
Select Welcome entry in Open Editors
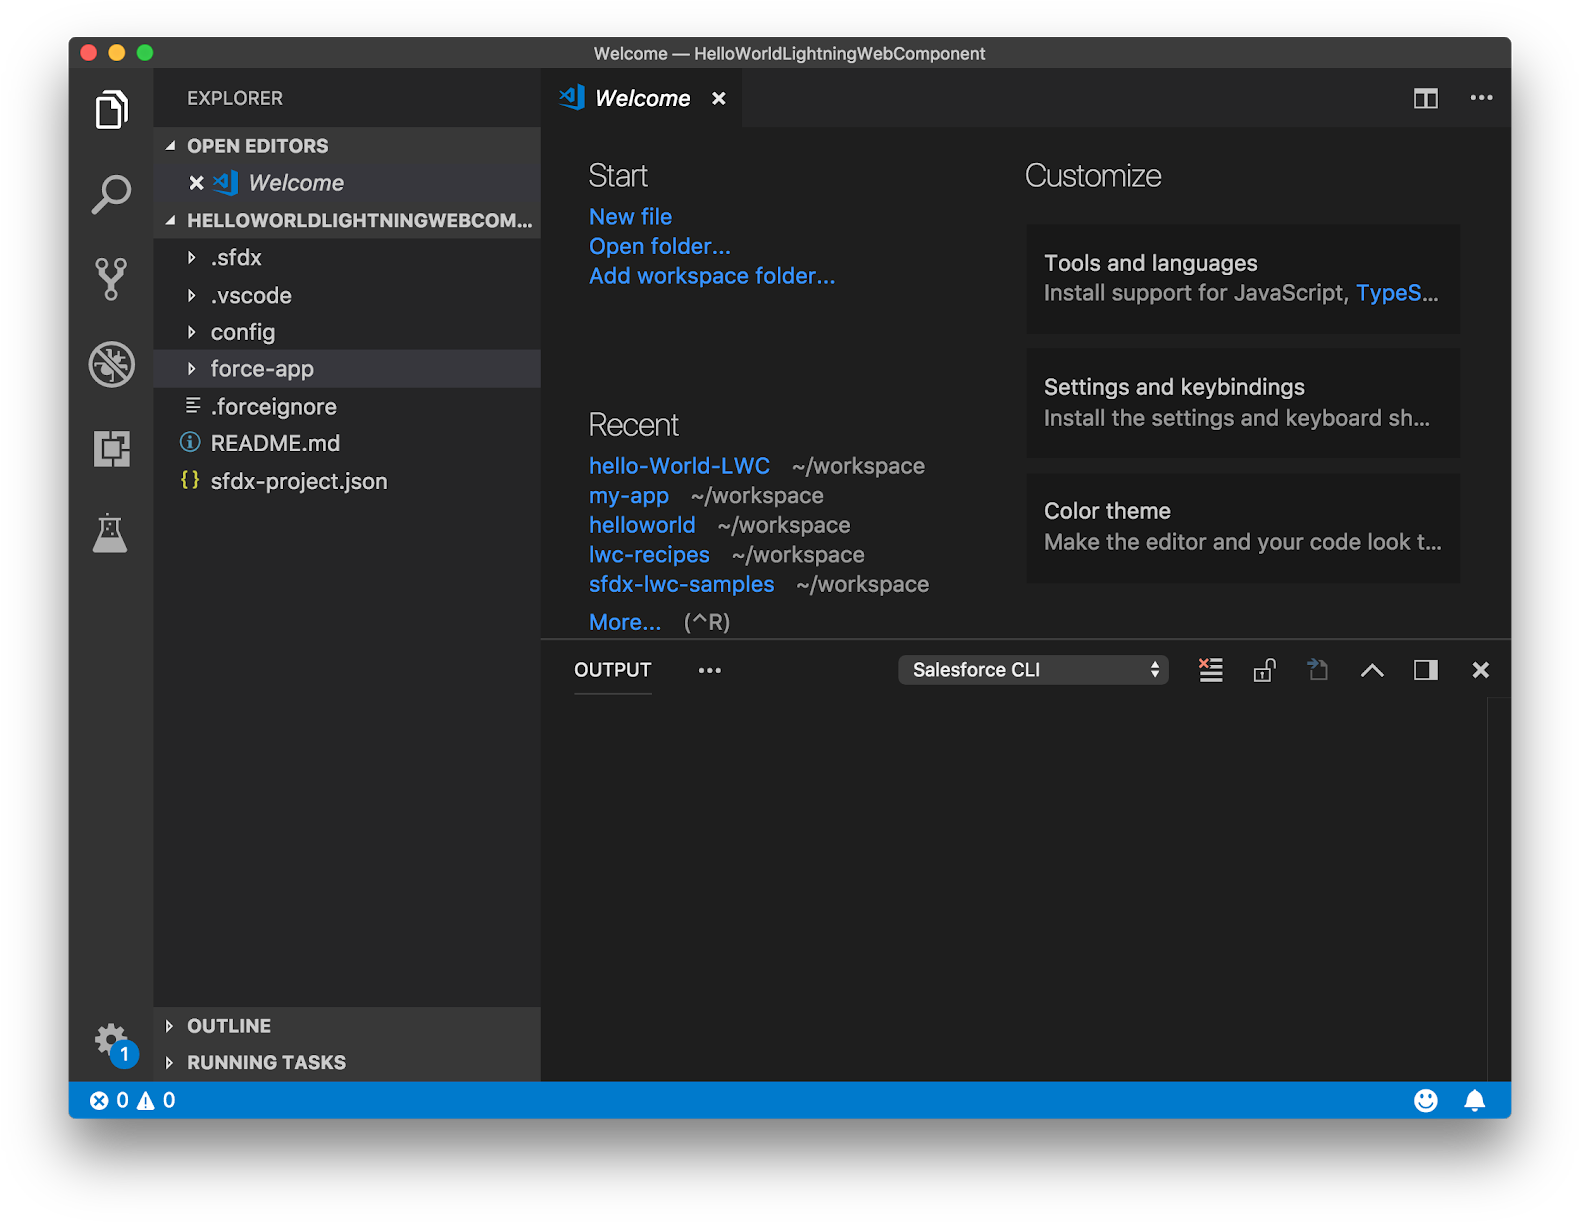(347, 183)
